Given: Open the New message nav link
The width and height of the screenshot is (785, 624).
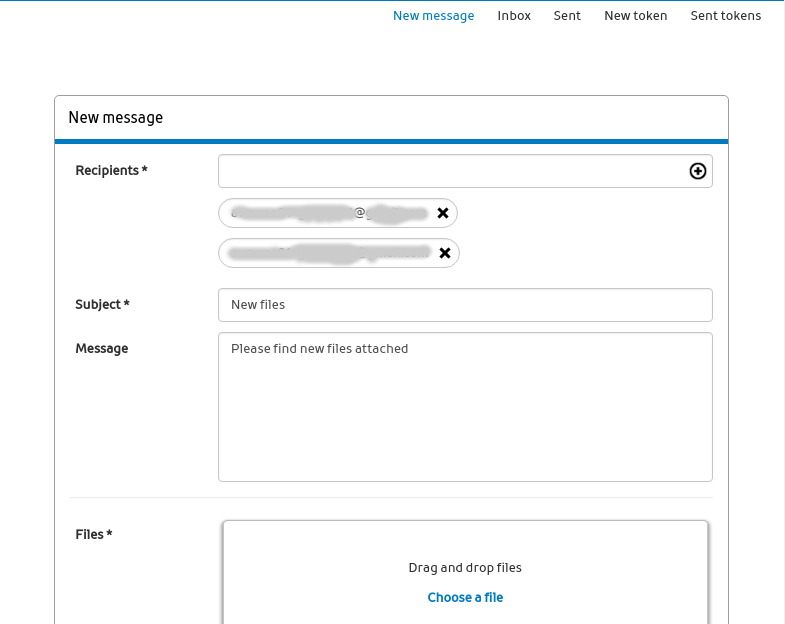Looking at the screenshot, I should pos(433,16).
